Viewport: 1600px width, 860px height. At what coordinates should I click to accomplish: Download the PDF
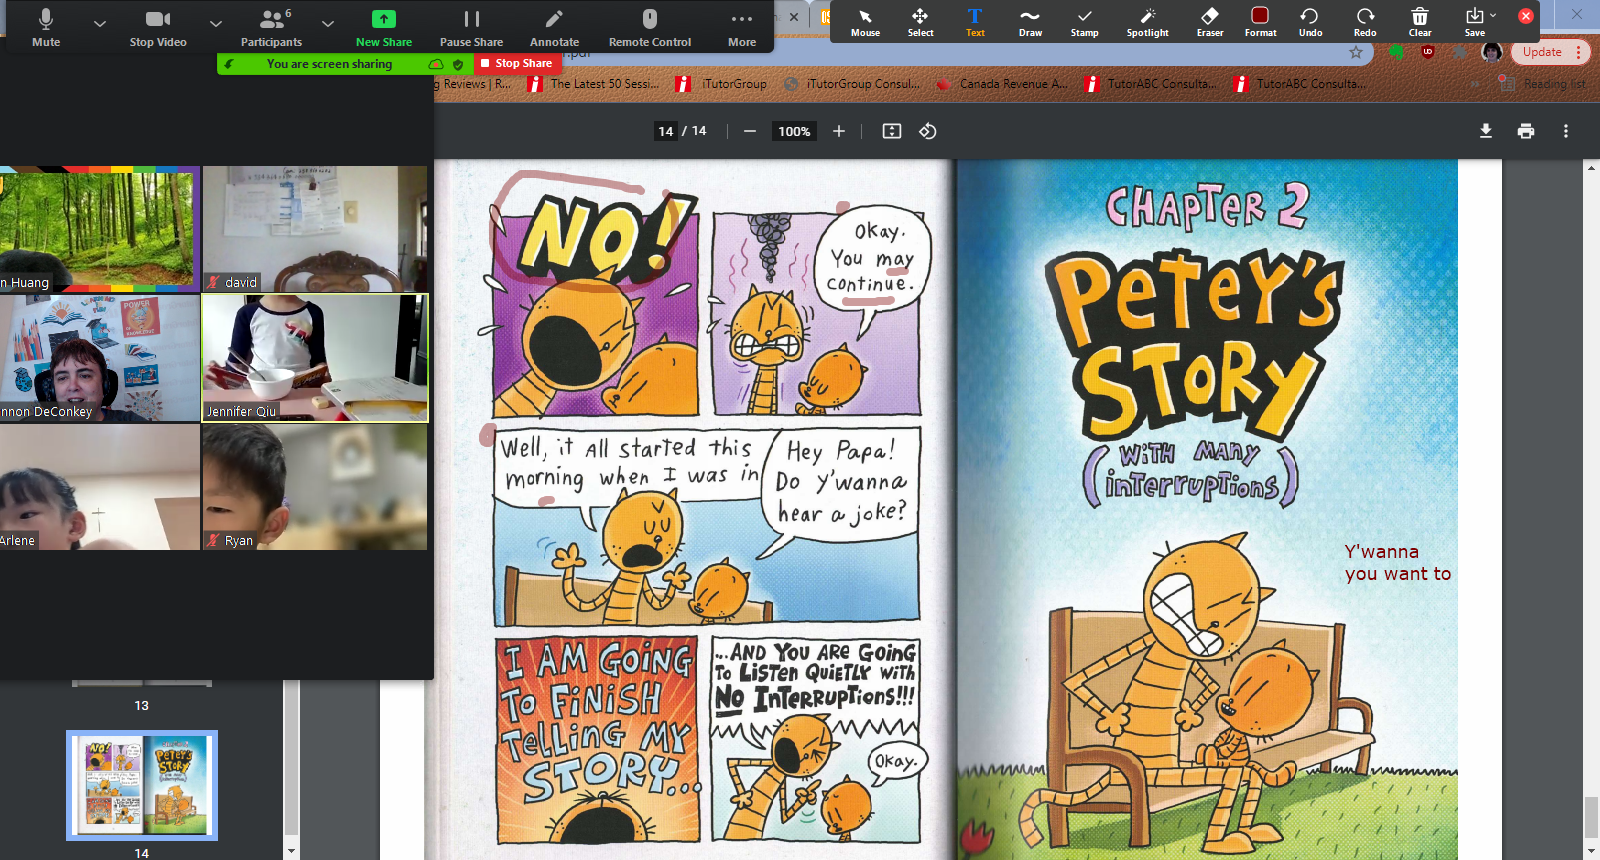coord(1486,131)
